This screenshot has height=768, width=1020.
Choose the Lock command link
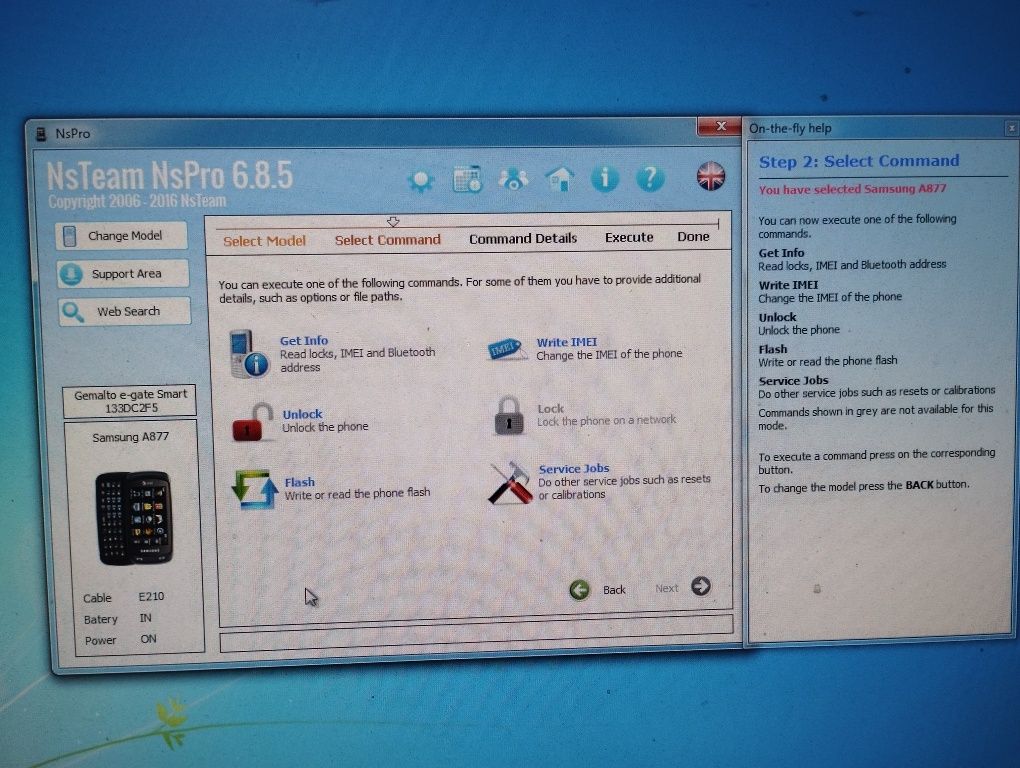[550, 409]
